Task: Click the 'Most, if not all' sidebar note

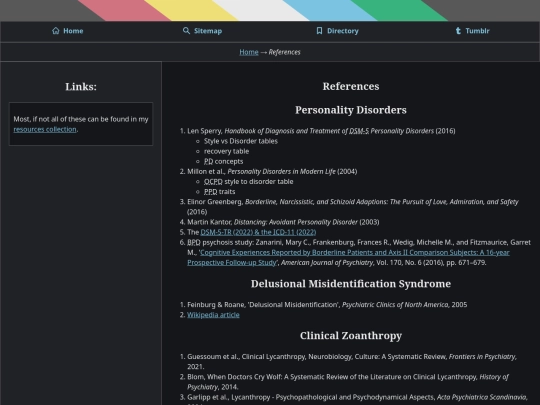Action: 81,124
